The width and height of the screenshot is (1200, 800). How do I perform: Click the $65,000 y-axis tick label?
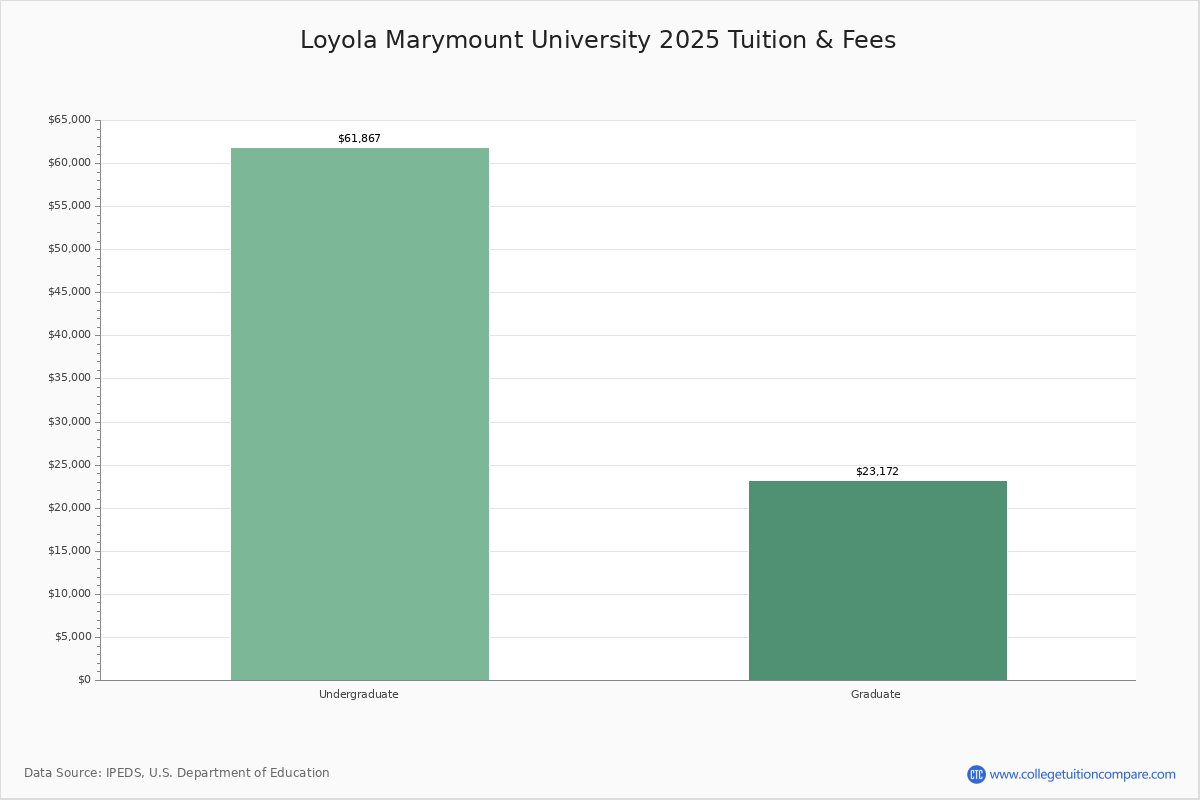click(x=69, y=118)
